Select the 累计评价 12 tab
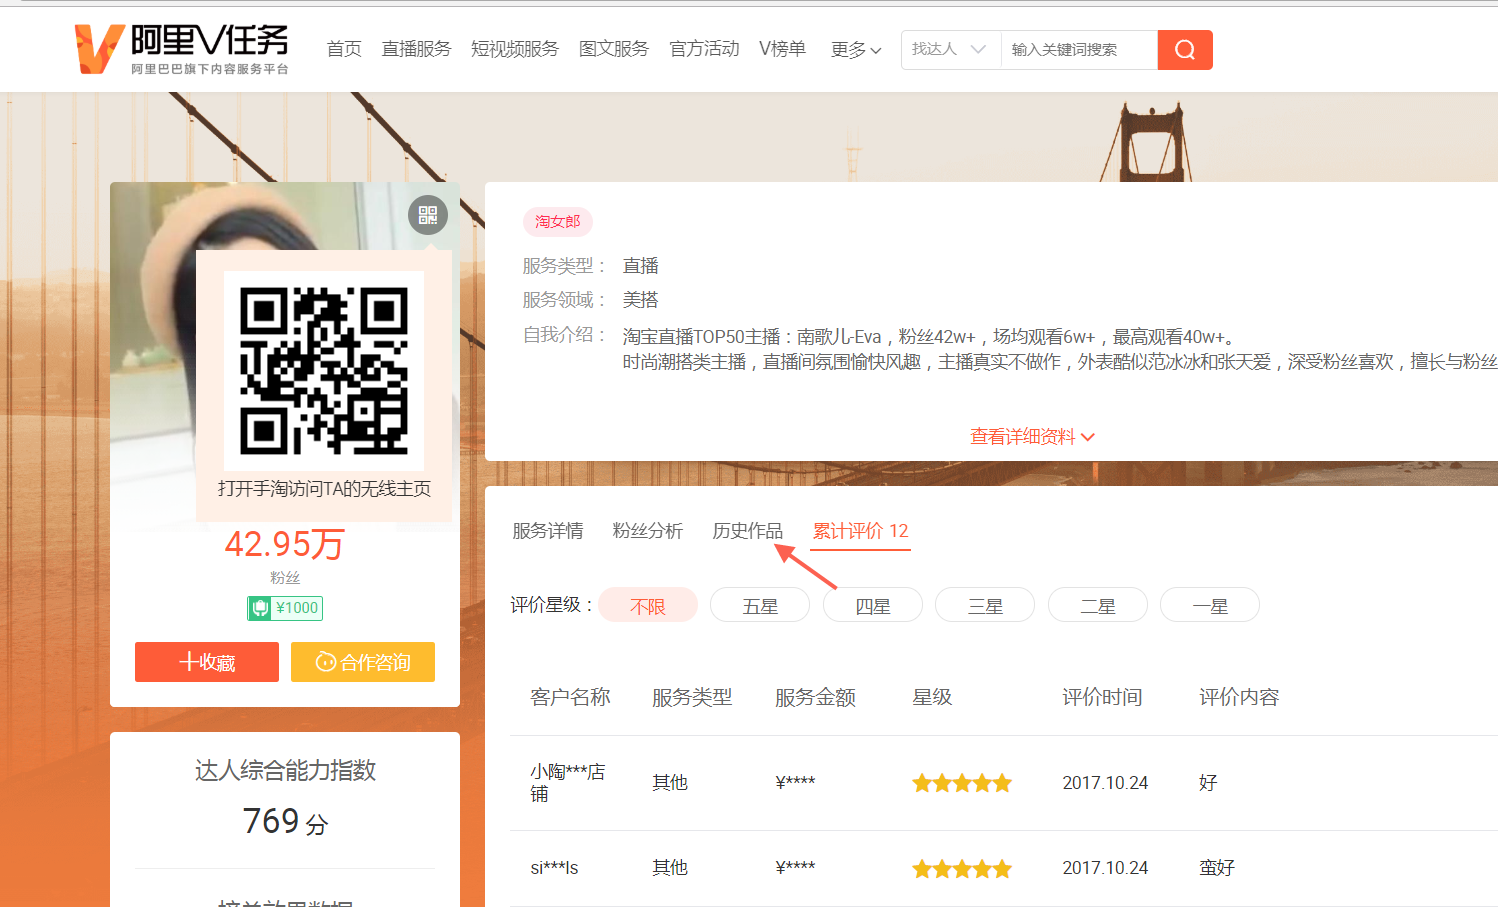Image resolution: width=1498 pixels, height=907 pixels. (860, 531)
